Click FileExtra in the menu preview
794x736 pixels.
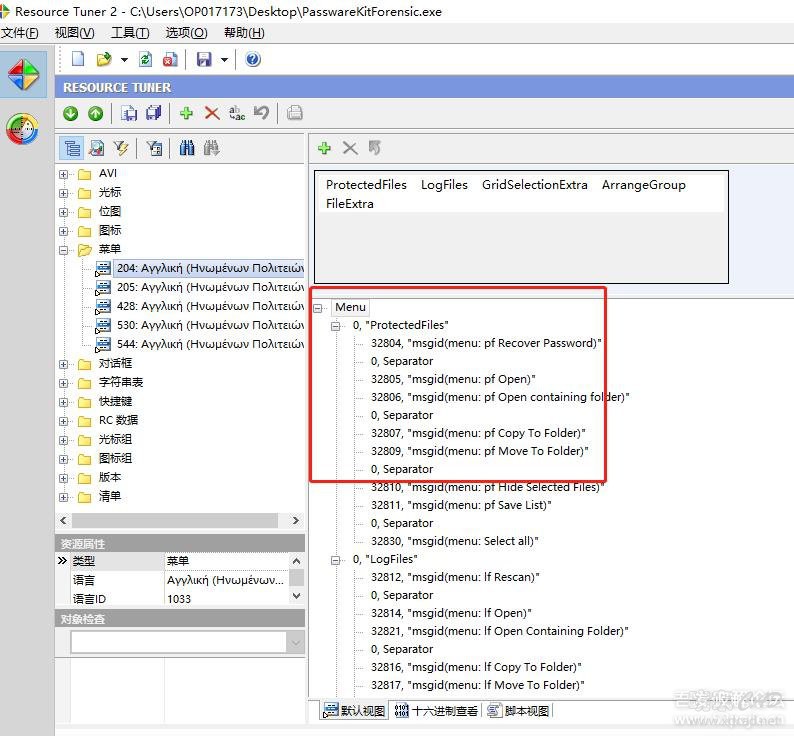click(349, 204)
